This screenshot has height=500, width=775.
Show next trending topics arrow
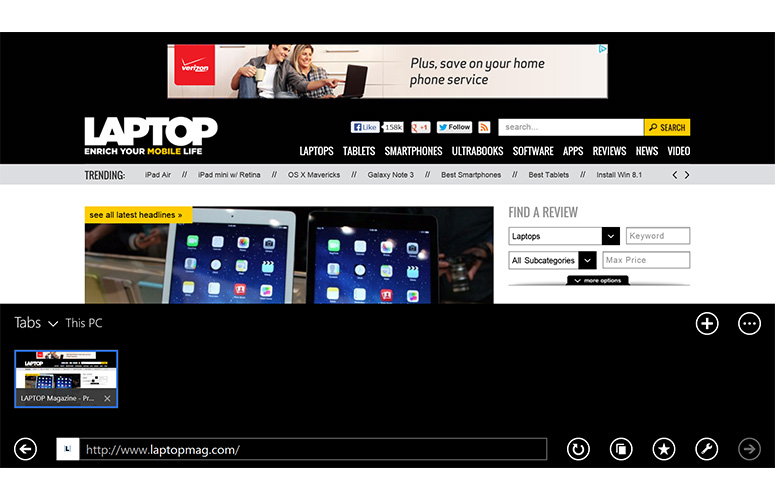687,175
